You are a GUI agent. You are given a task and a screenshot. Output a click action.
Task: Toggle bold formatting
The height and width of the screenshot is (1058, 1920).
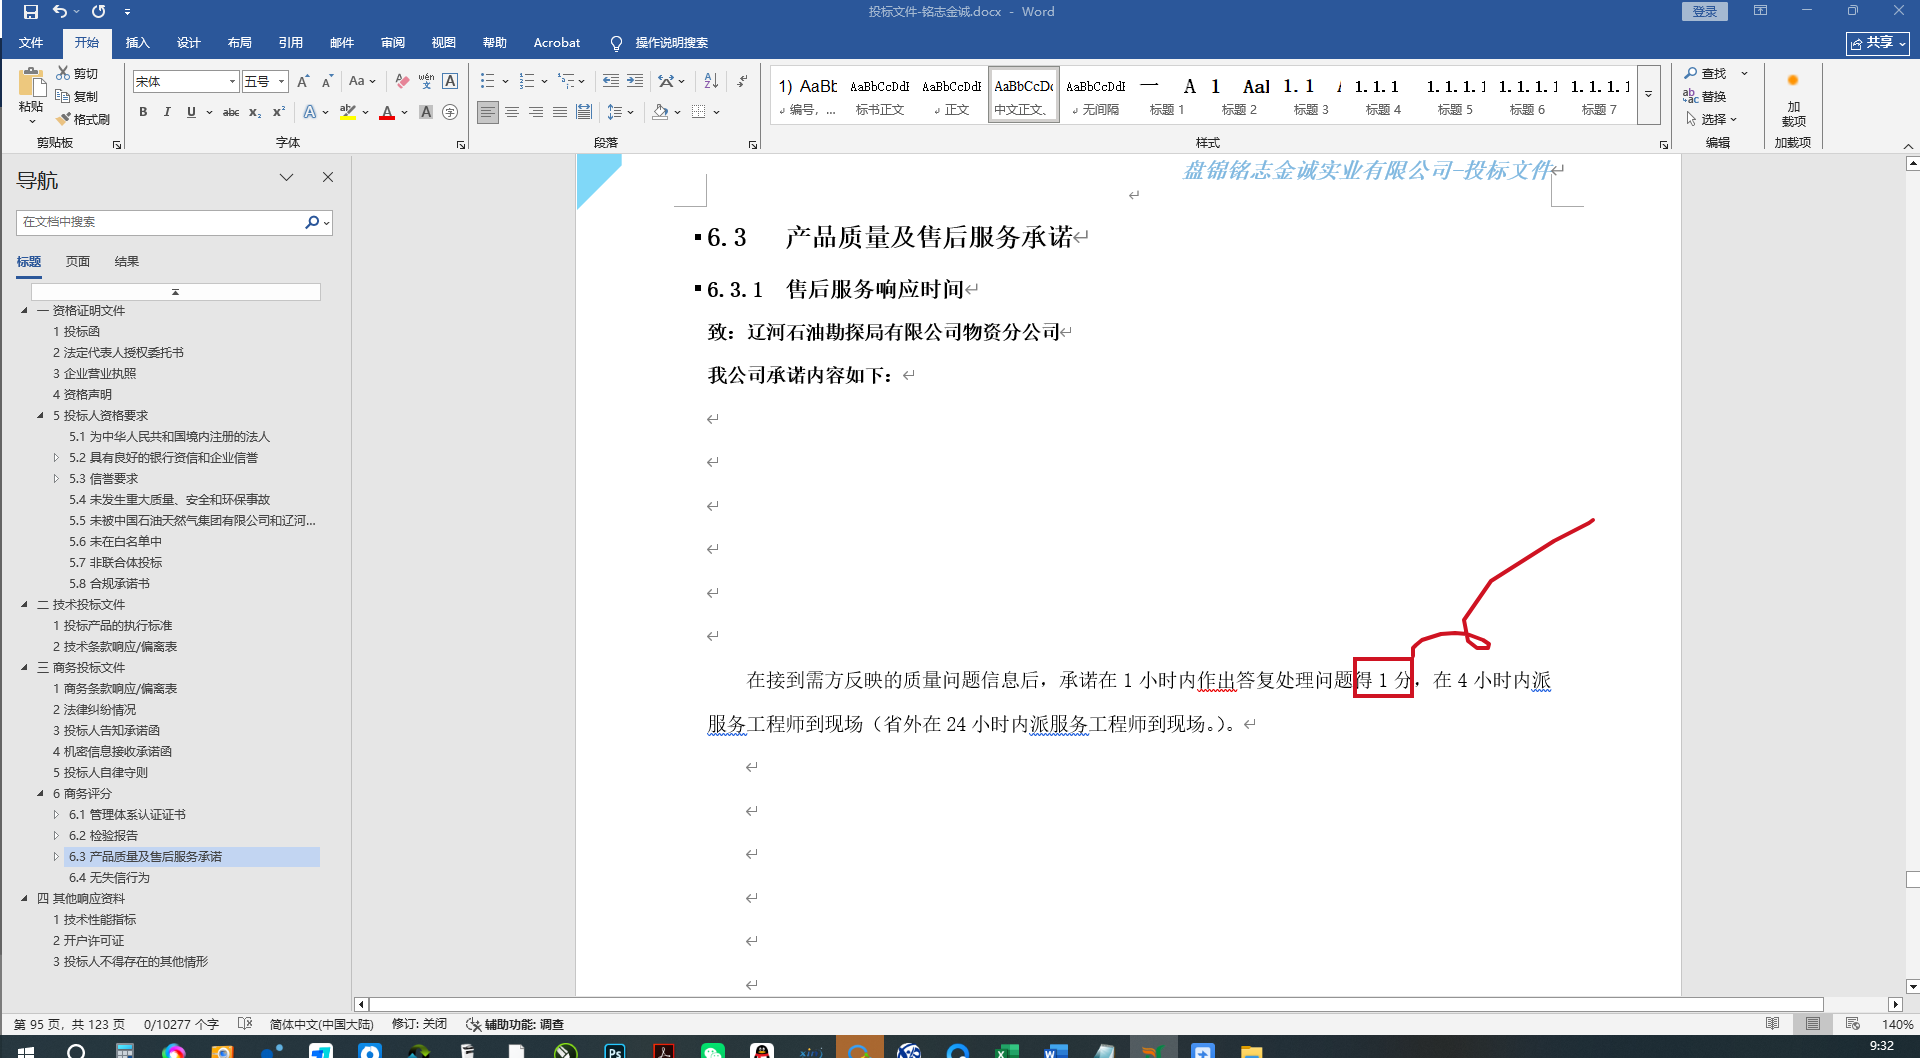(x=143, y=112)
